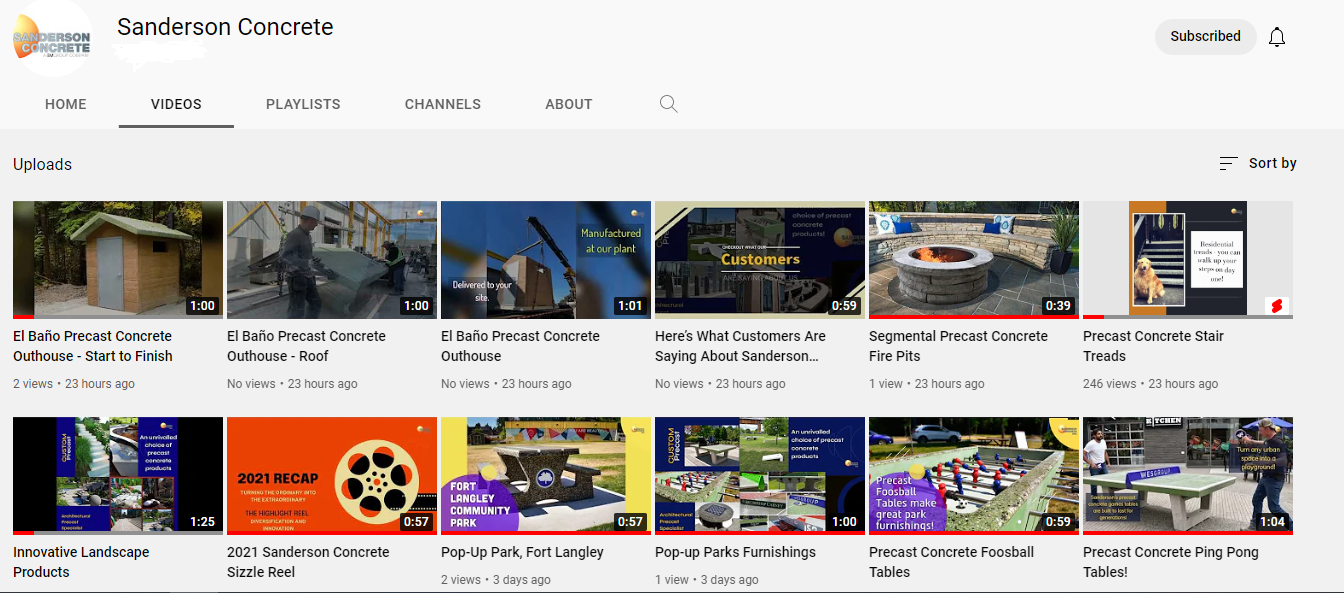Open Precast Concrete Foosball Tables title
1344x593 pixels.
951,562
